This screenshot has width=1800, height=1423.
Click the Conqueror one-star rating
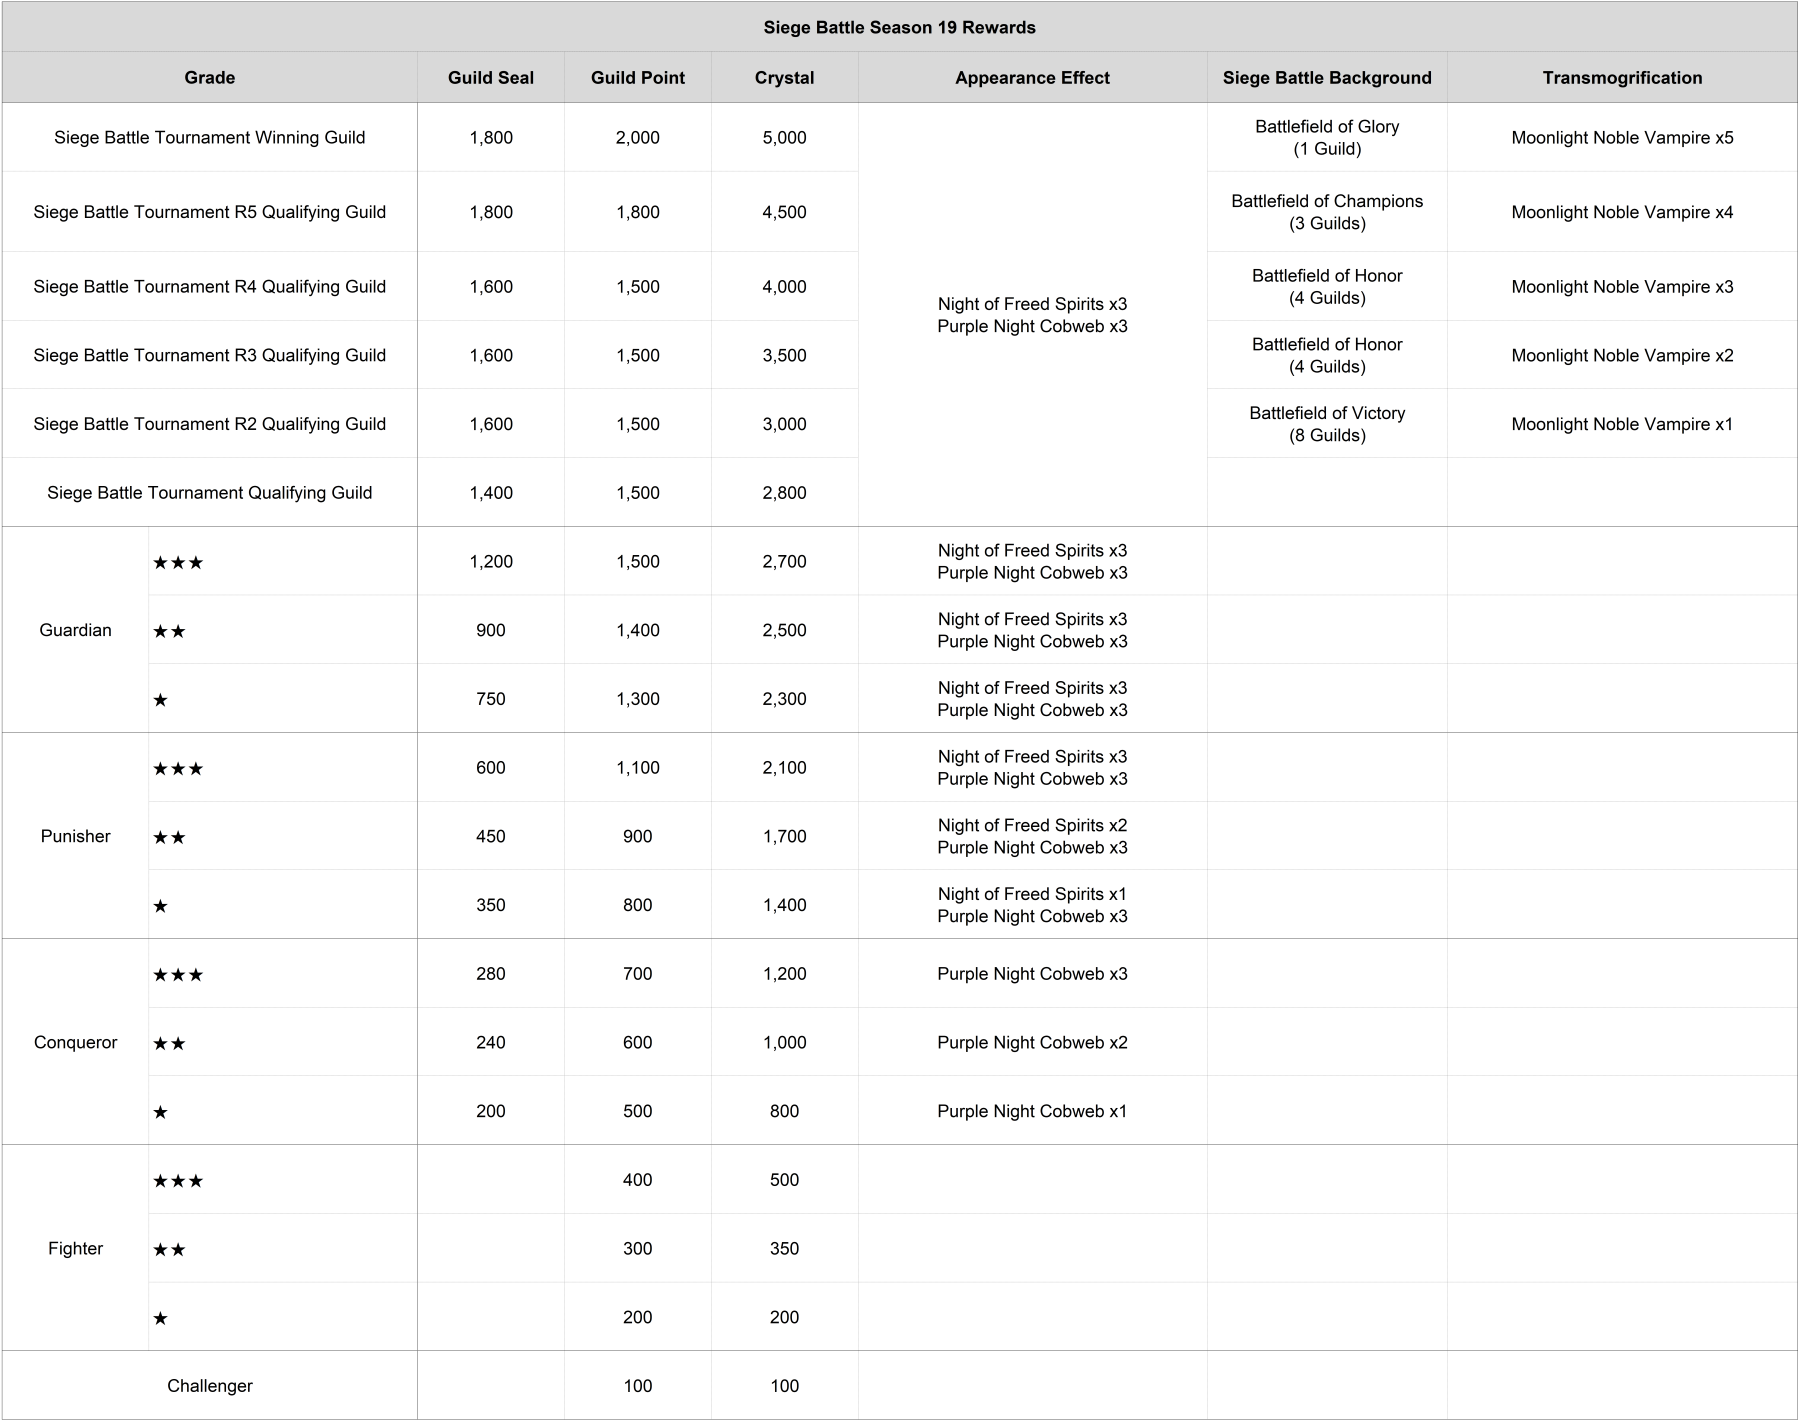[160, 1112]
